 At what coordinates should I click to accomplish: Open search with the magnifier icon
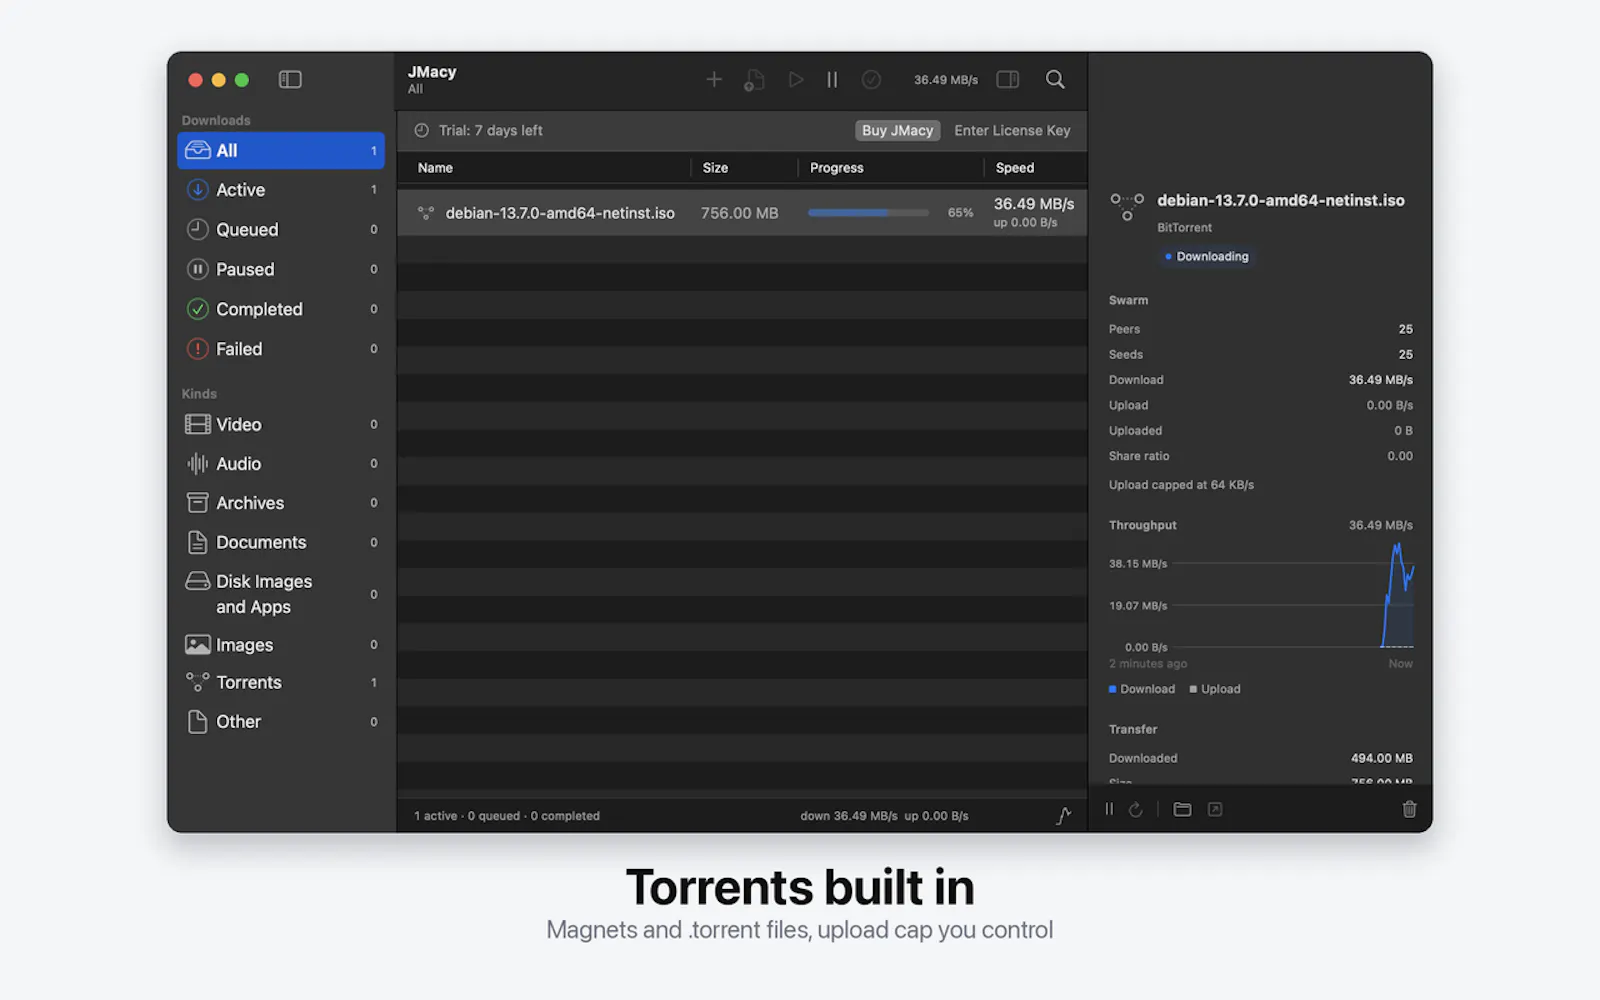[x=1055, y=79]
